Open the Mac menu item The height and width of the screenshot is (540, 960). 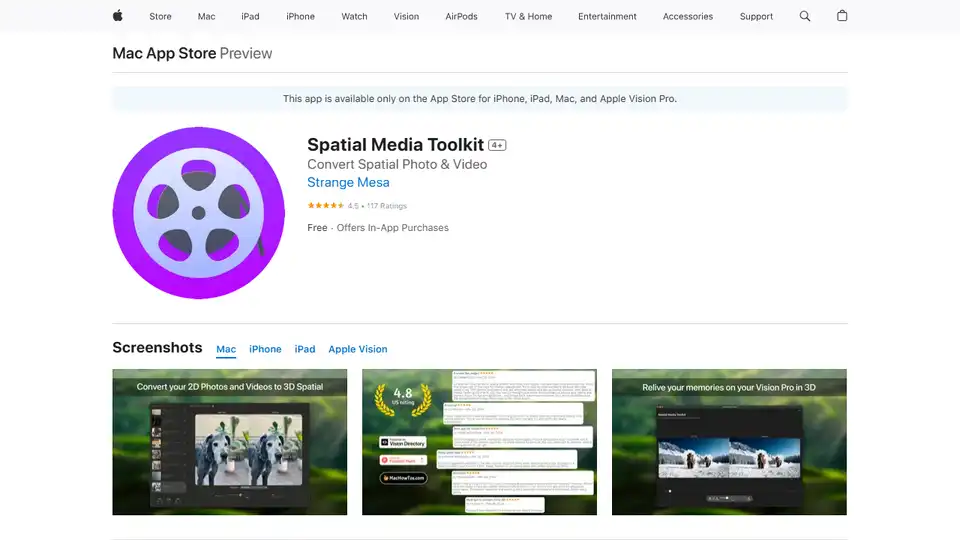tap(206, 17)
